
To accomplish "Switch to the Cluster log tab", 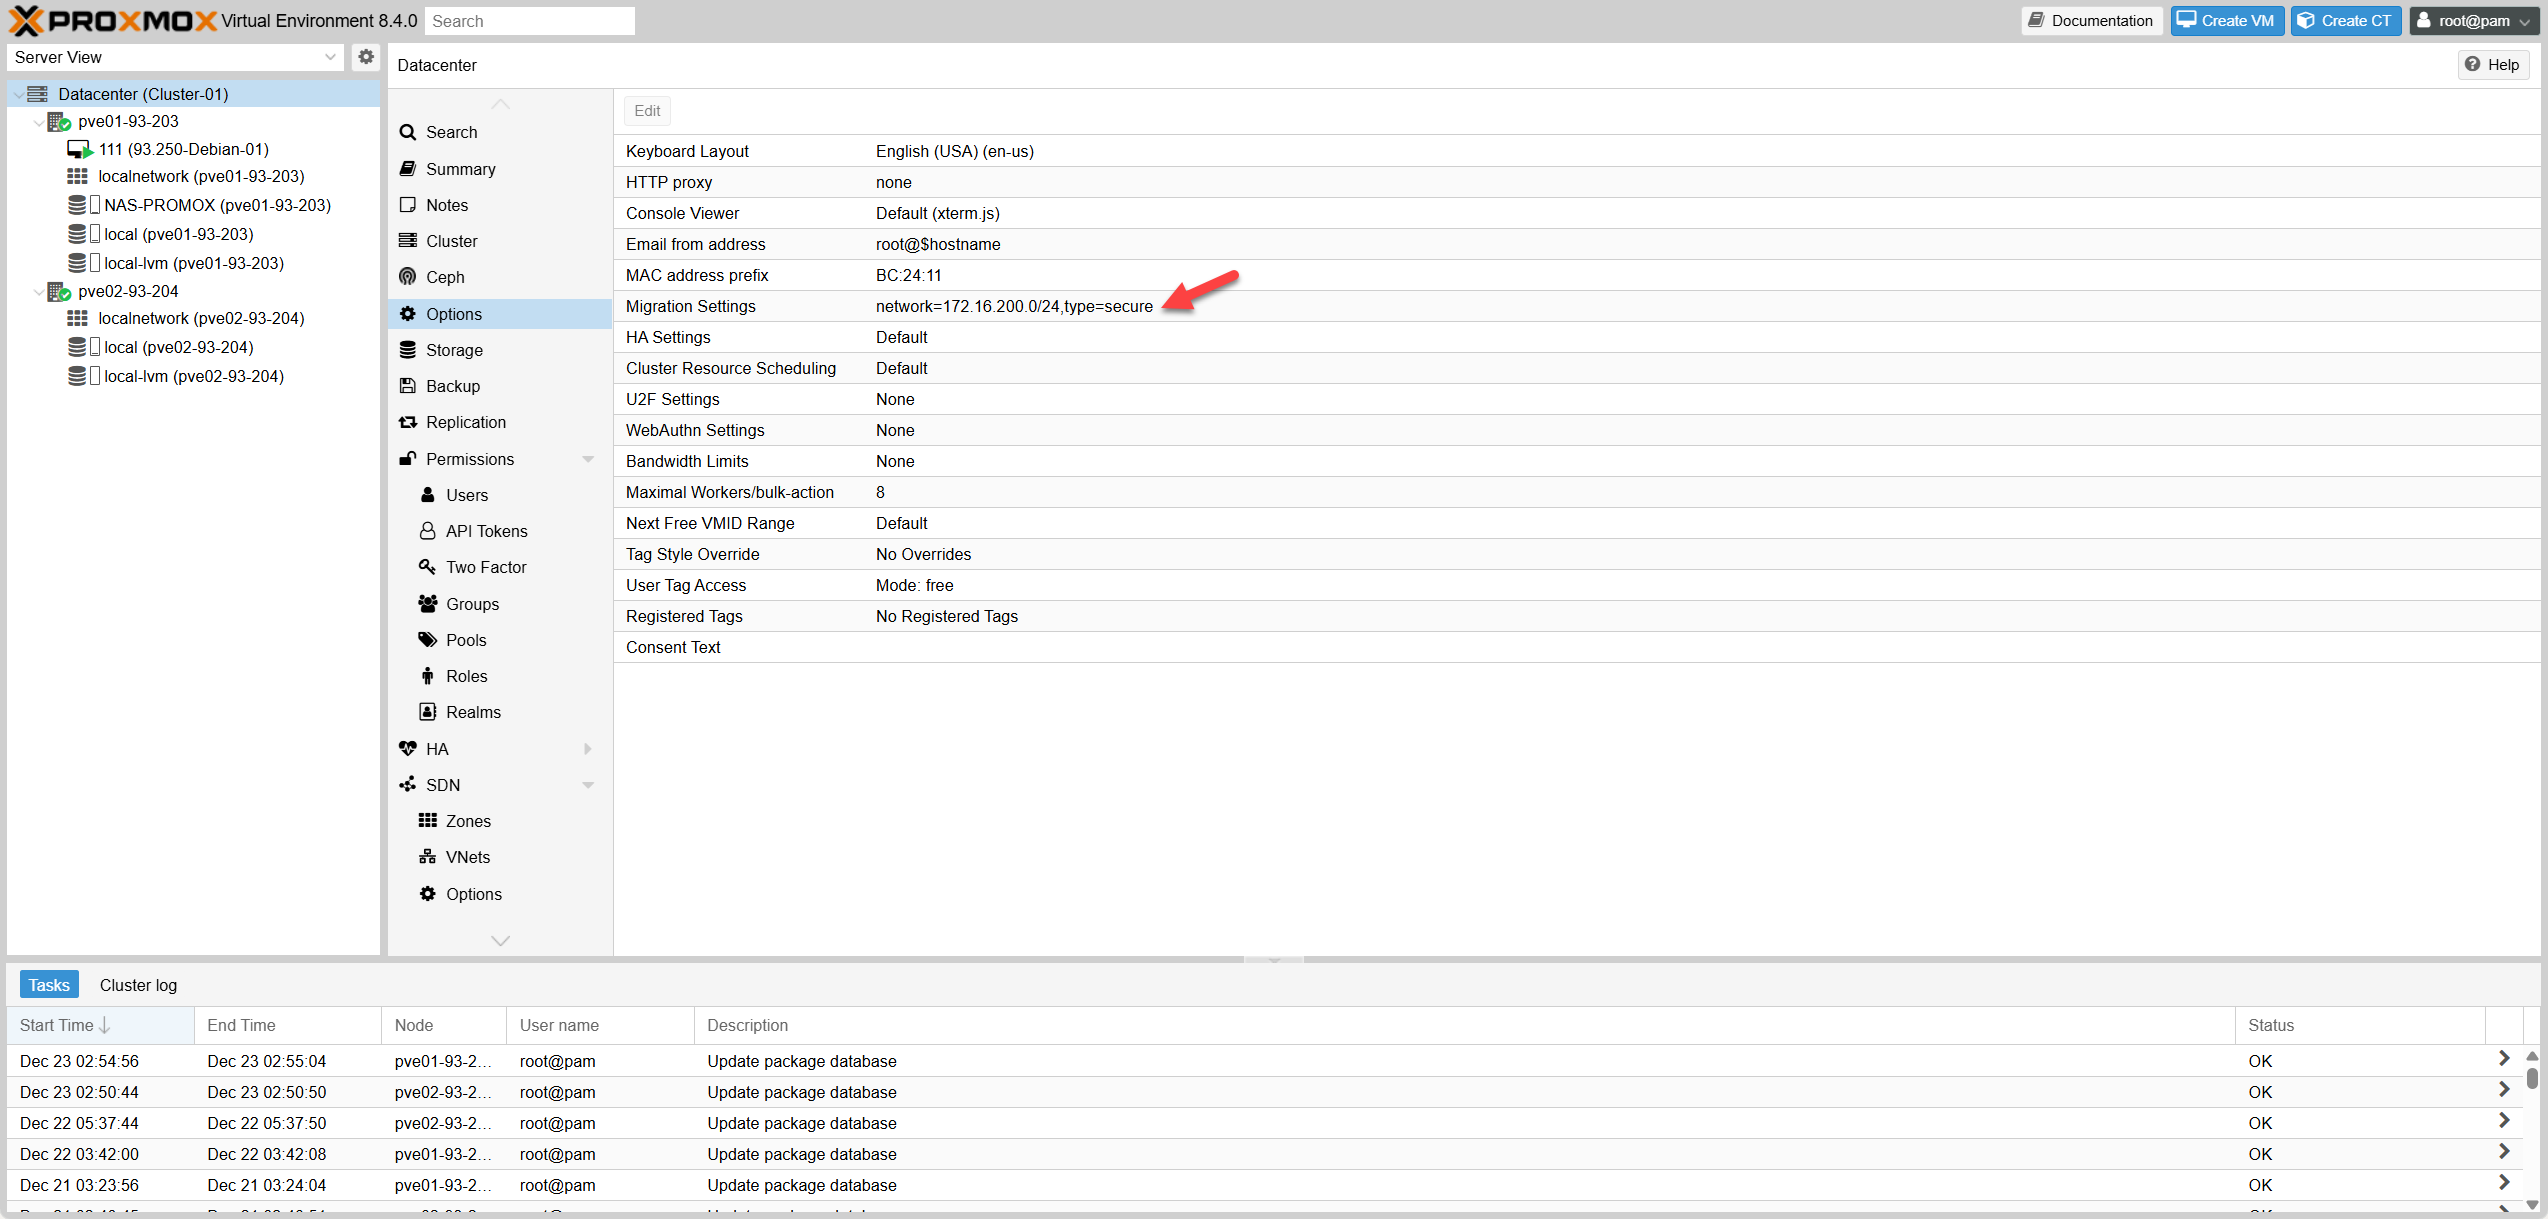I will (138, 985).
